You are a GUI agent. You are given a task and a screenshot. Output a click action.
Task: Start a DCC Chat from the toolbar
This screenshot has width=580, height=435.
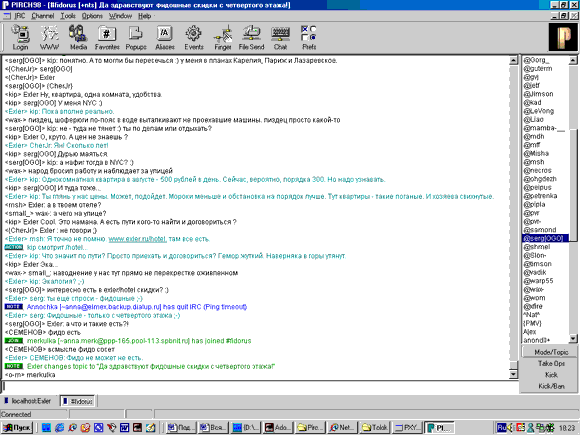click(280, 37)
